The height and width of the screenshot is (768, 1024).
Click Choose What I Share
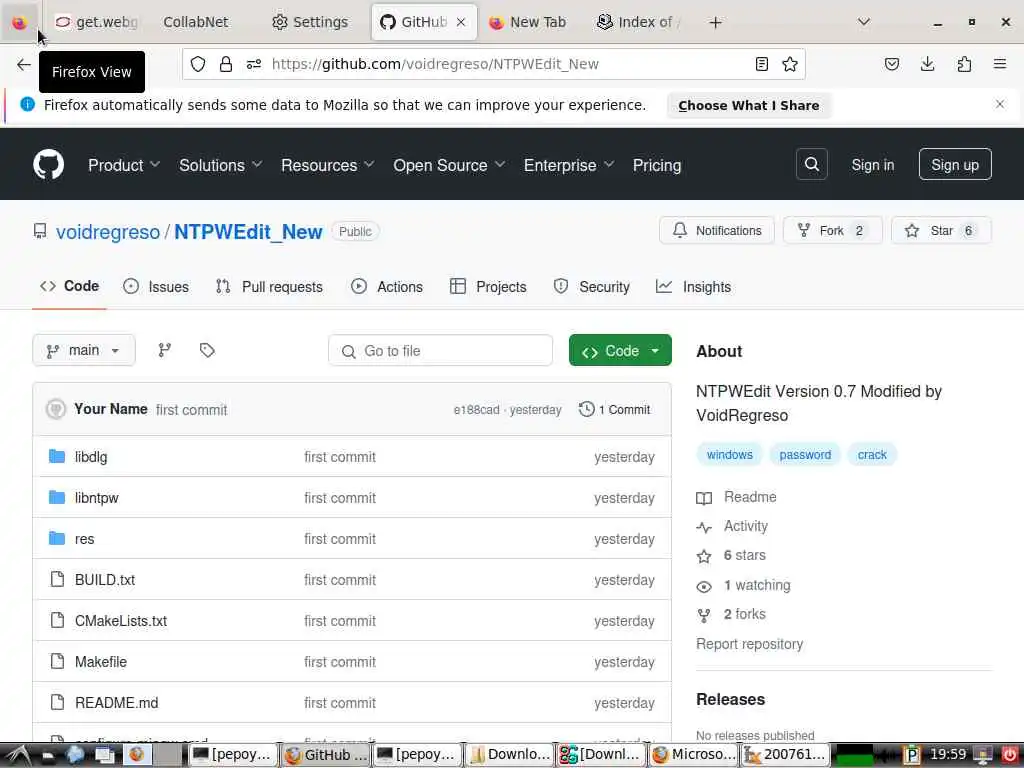pos(748,106)
